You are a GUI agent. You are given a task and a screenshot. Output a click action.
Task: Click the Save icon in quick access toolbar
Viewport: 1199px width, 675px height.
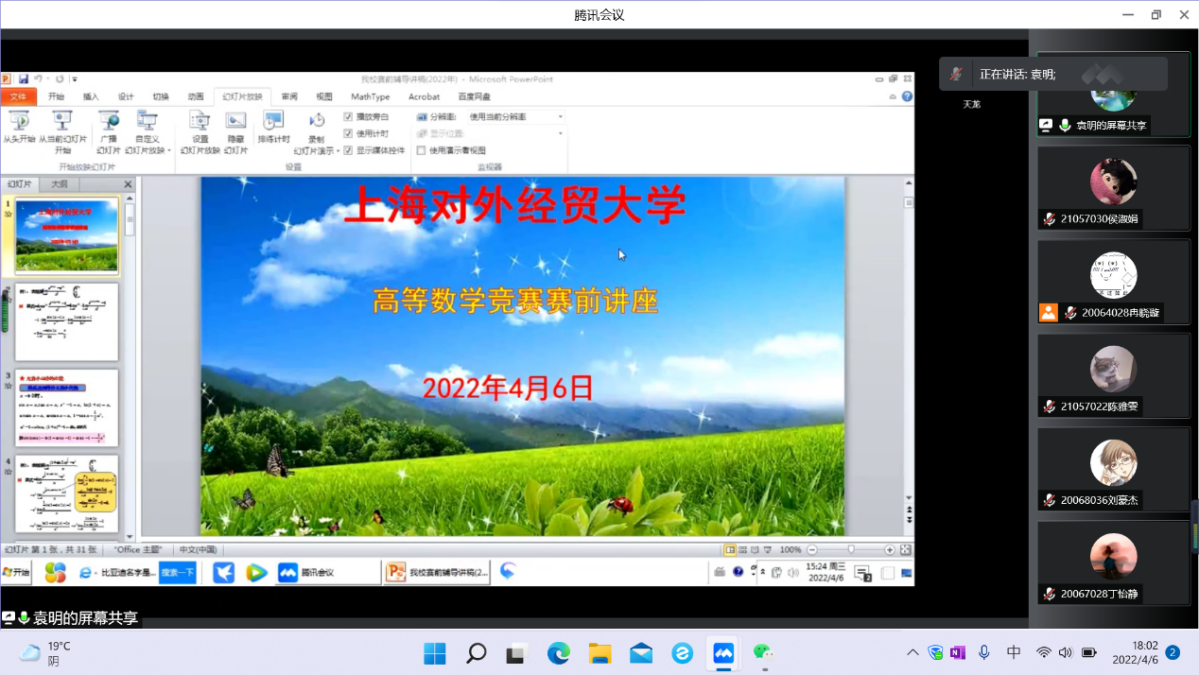click(x=23, y=79)
